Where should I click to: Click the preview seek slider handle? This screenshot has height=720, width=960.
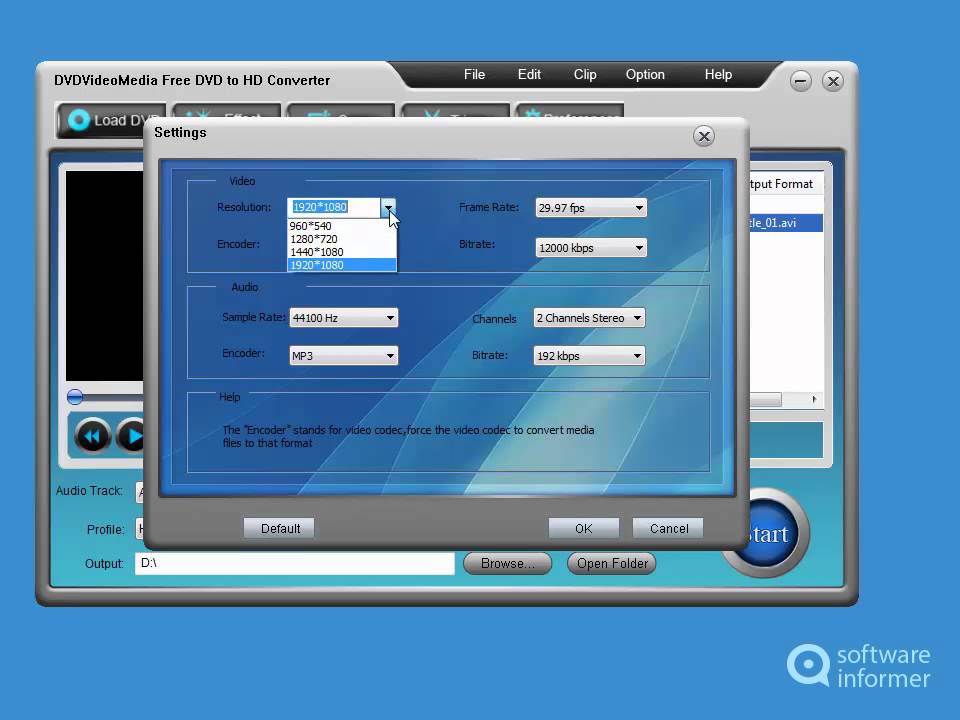pyautogui.click(x=75, y=397)
